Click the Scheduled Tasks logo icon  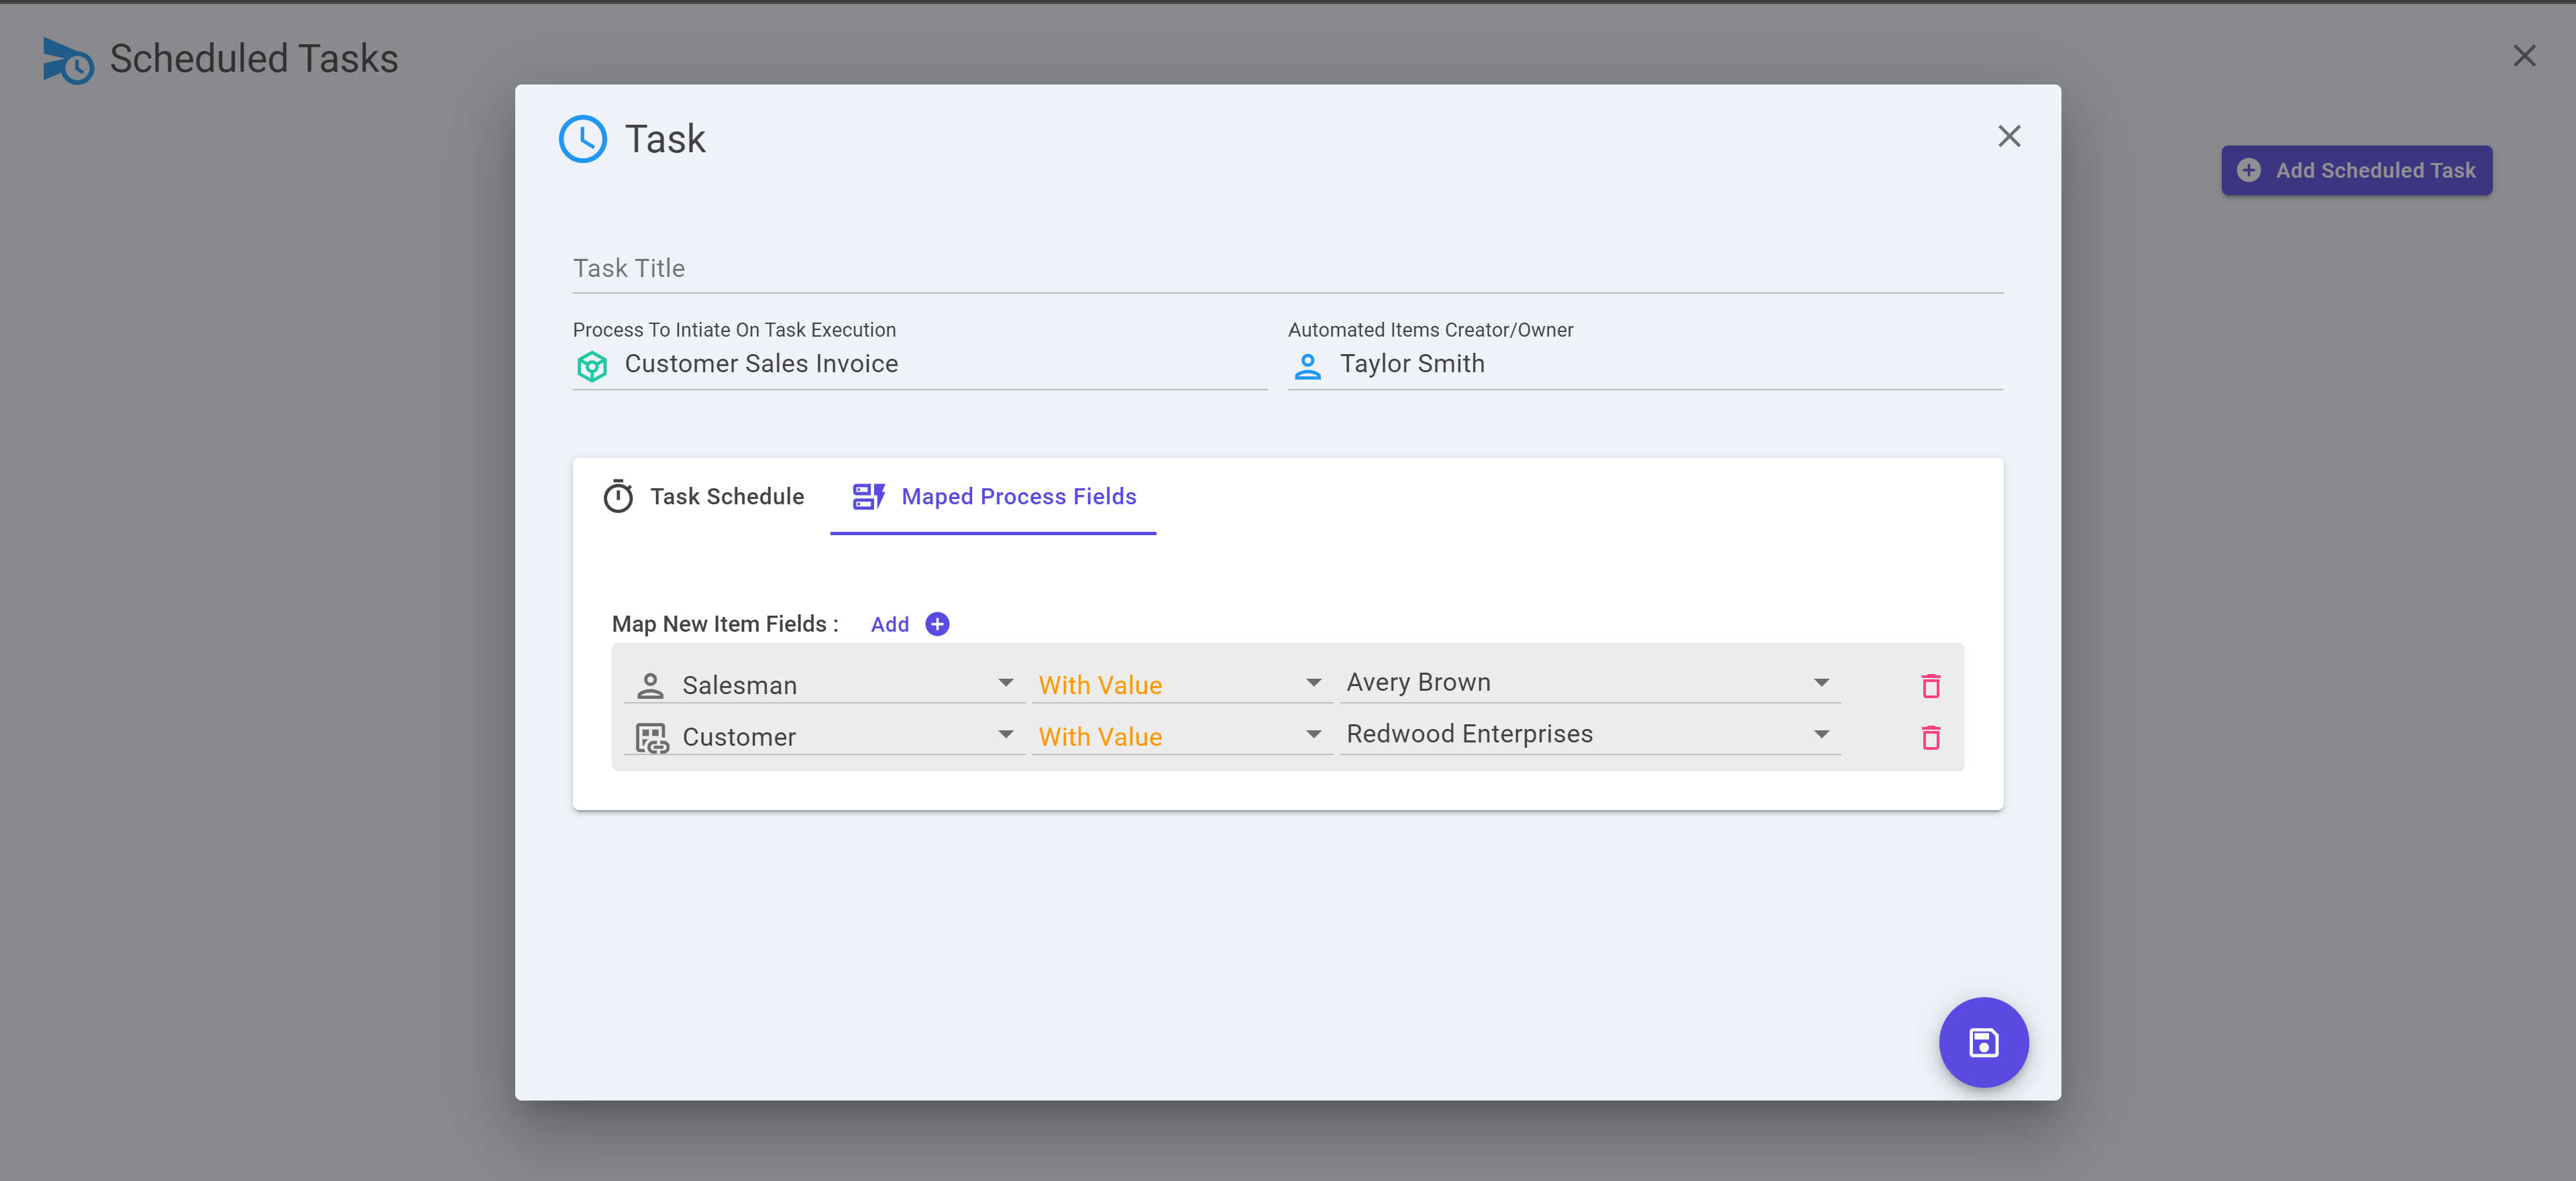click(x=68, y=60)
